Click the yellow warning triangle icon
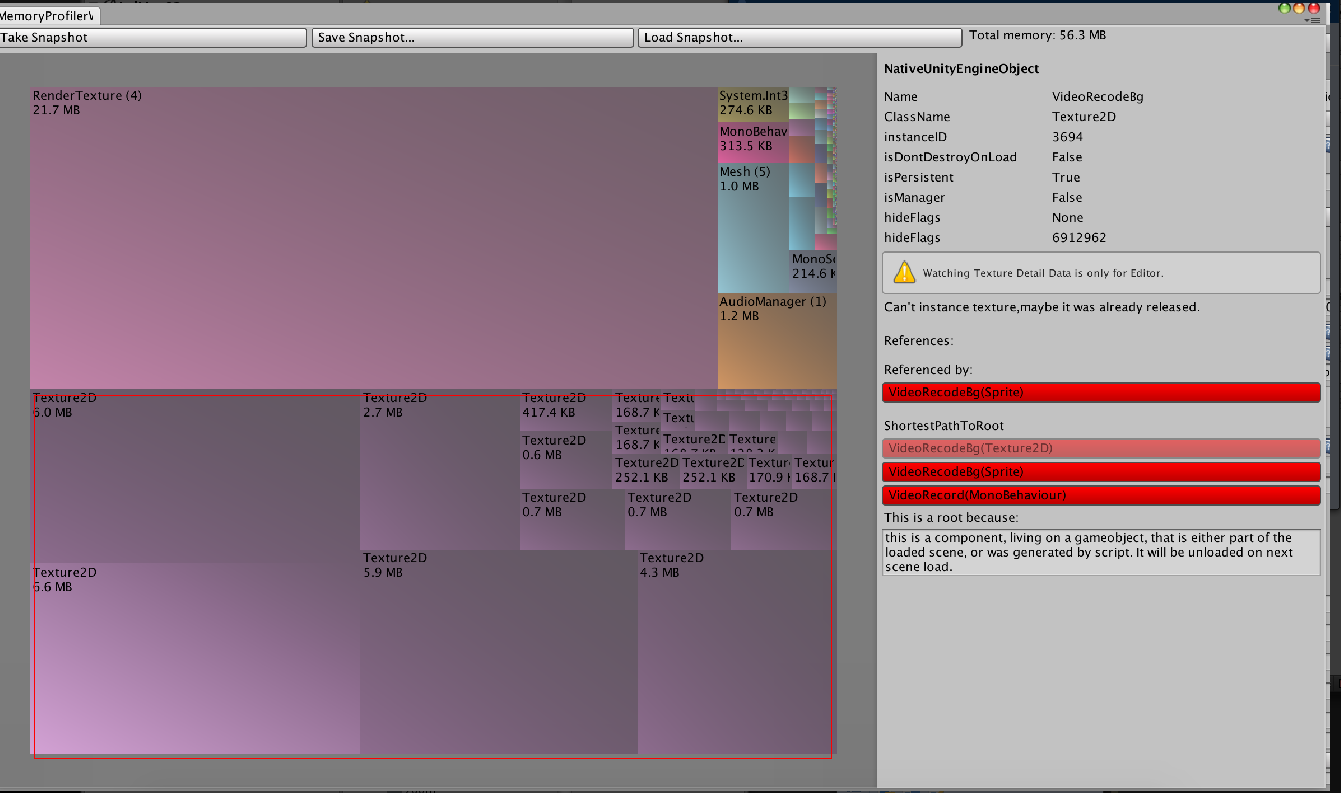Screen dimensions: 1341x793 click(904, 271)
